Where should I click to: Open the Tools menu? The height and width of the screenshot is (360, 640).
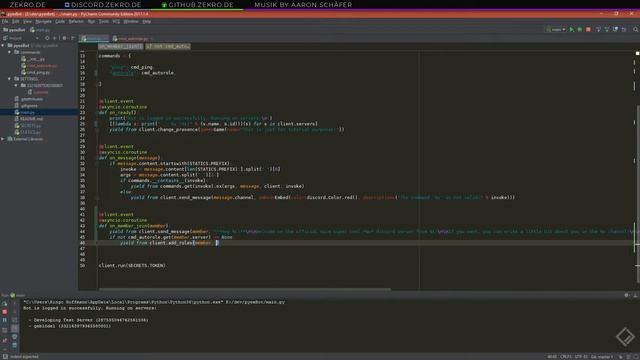click(x=104, y=21)
